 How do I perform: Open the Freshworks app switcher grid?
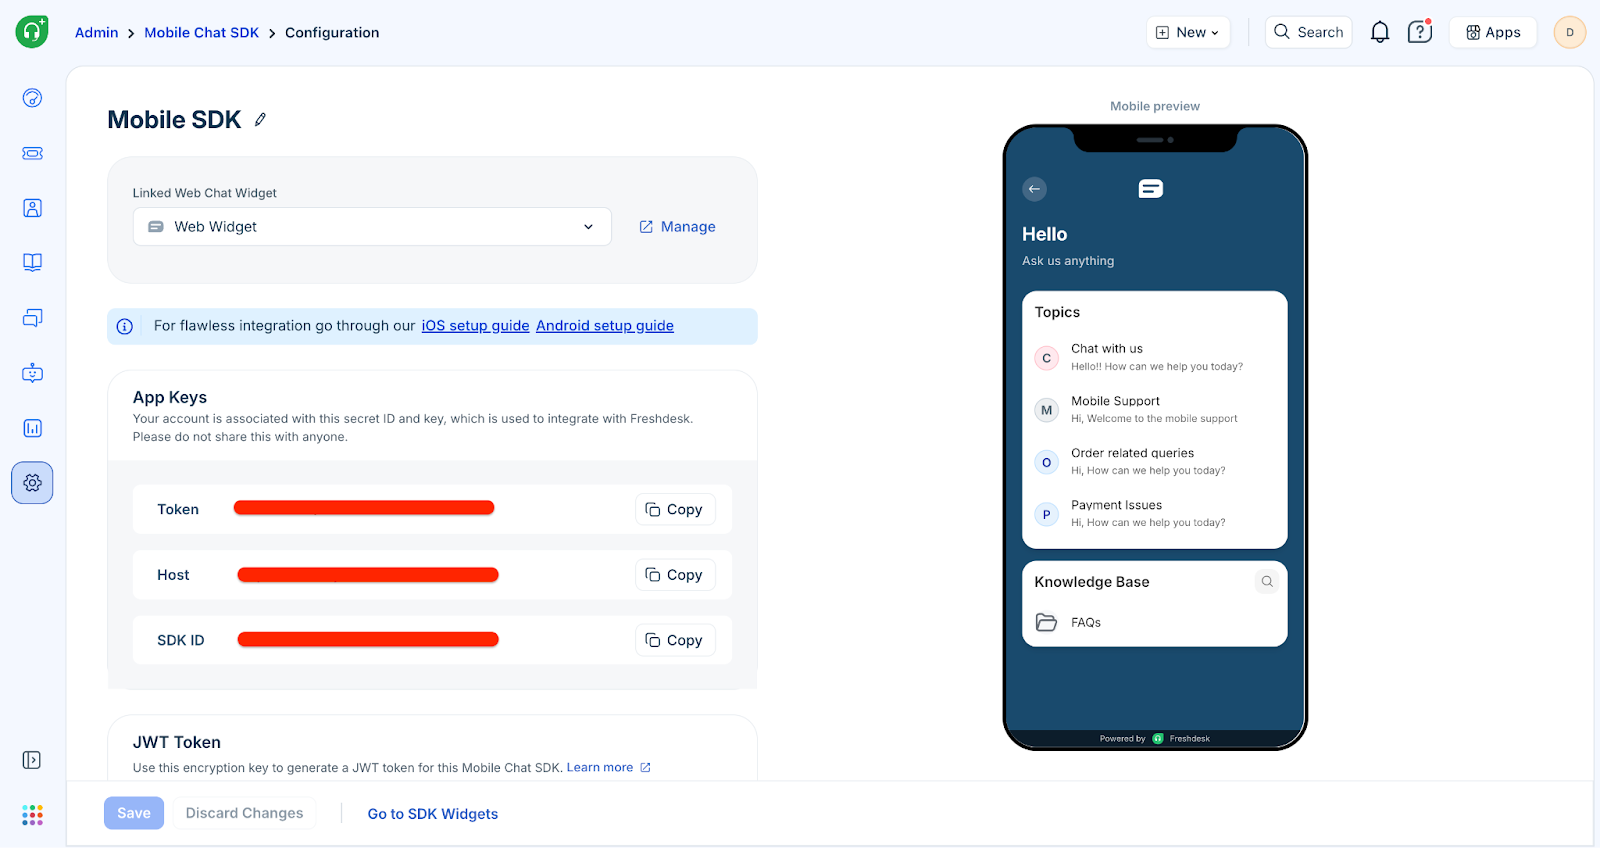click(x=32, y=815)
